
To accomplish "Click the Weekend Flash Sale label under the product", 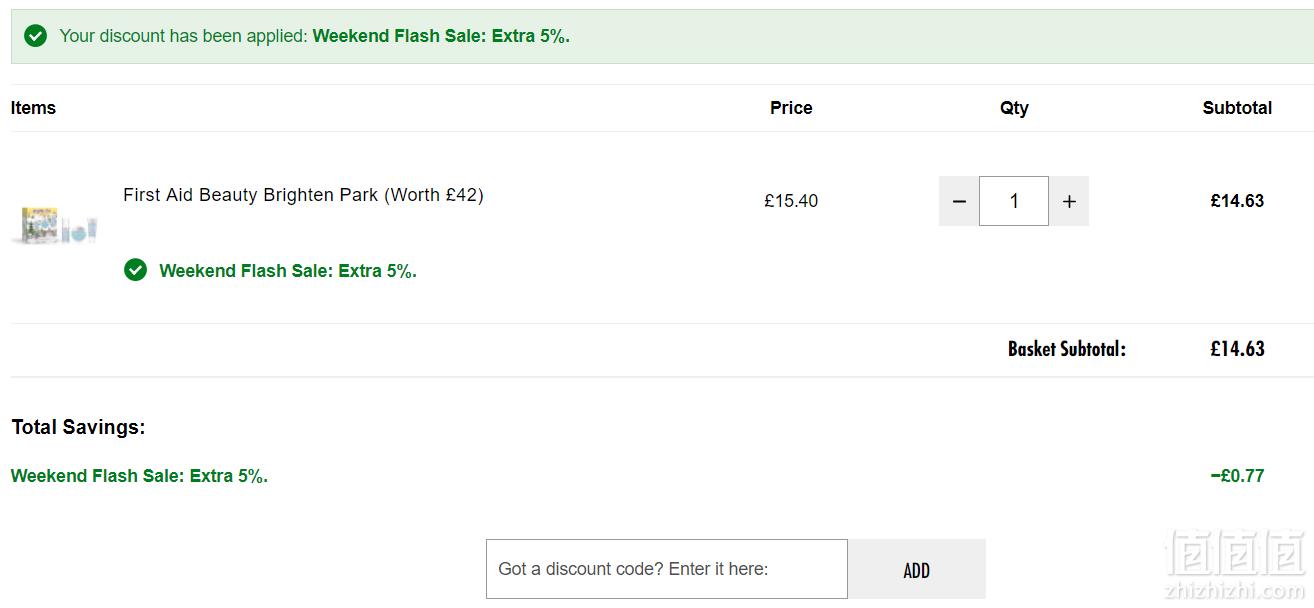I will 288,271.
